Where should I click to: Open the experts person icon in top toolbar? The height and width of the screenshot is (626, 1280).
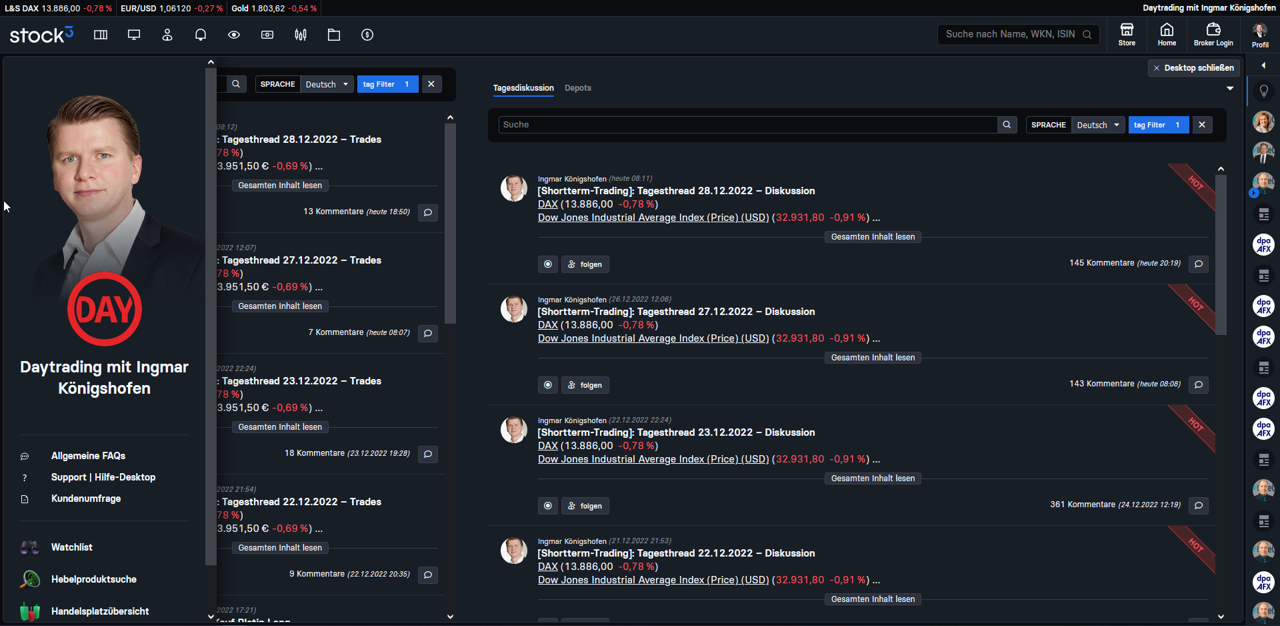coord(167,35)
